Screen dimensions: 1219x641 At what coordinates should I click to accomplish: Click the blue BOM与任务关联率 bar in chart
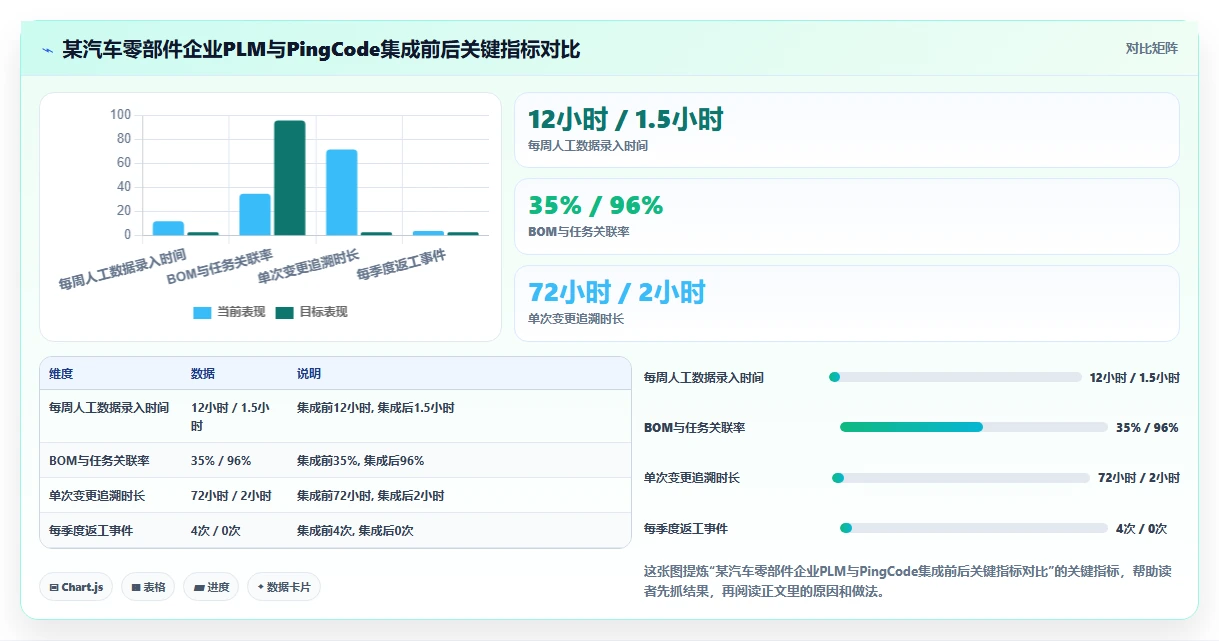pyautogui.click(x=255, y=215)
